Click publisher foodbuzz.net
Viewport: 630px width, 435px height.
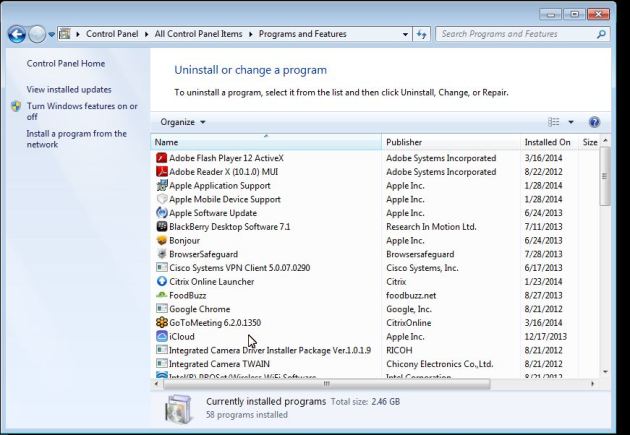411,295
